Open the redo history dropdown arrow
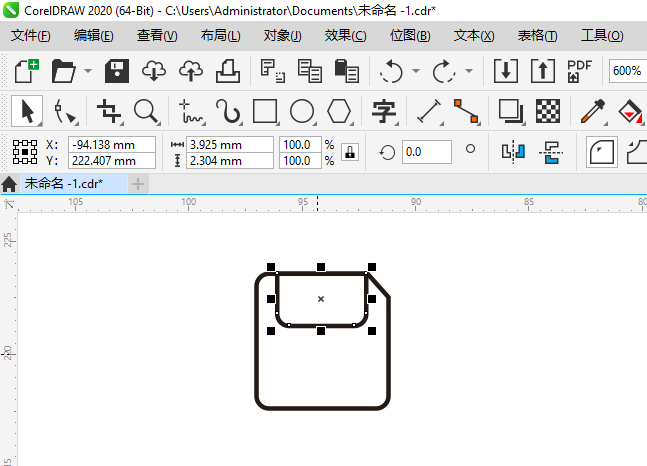Image resolution: width=647 pixels, height=466 pixels. point(469,71)
